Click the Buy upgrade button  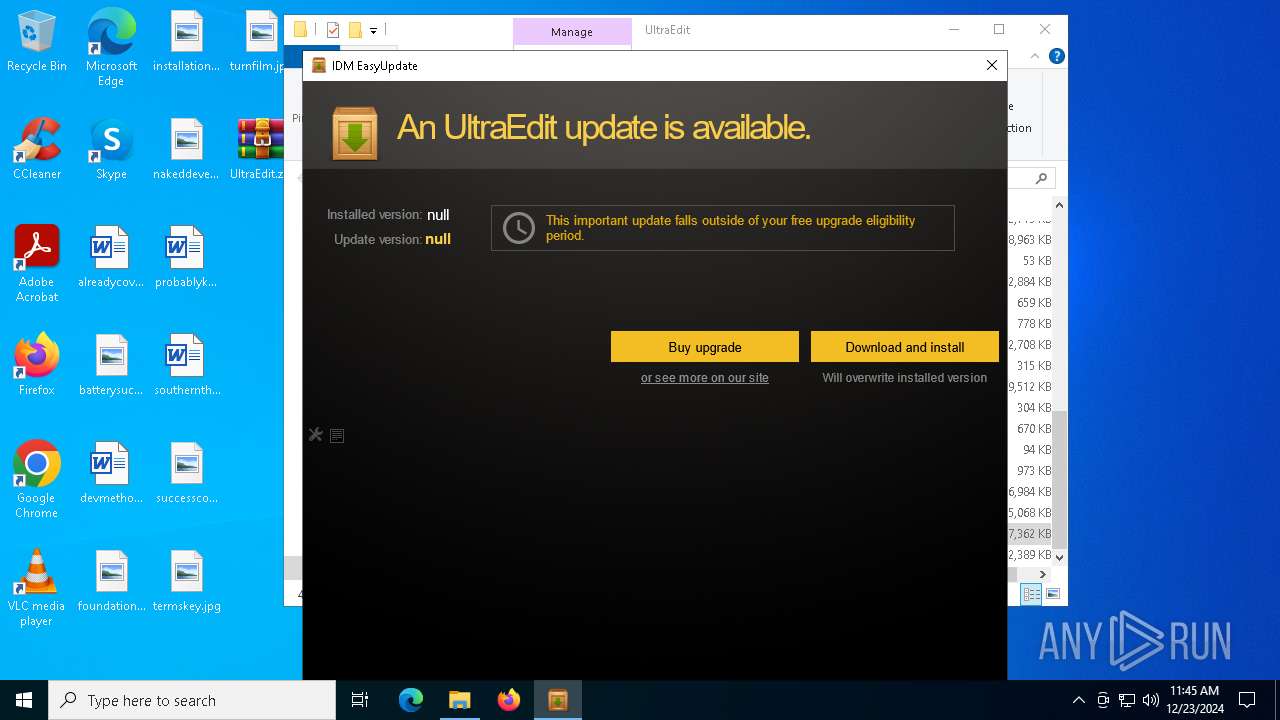(x=705, y=347)
